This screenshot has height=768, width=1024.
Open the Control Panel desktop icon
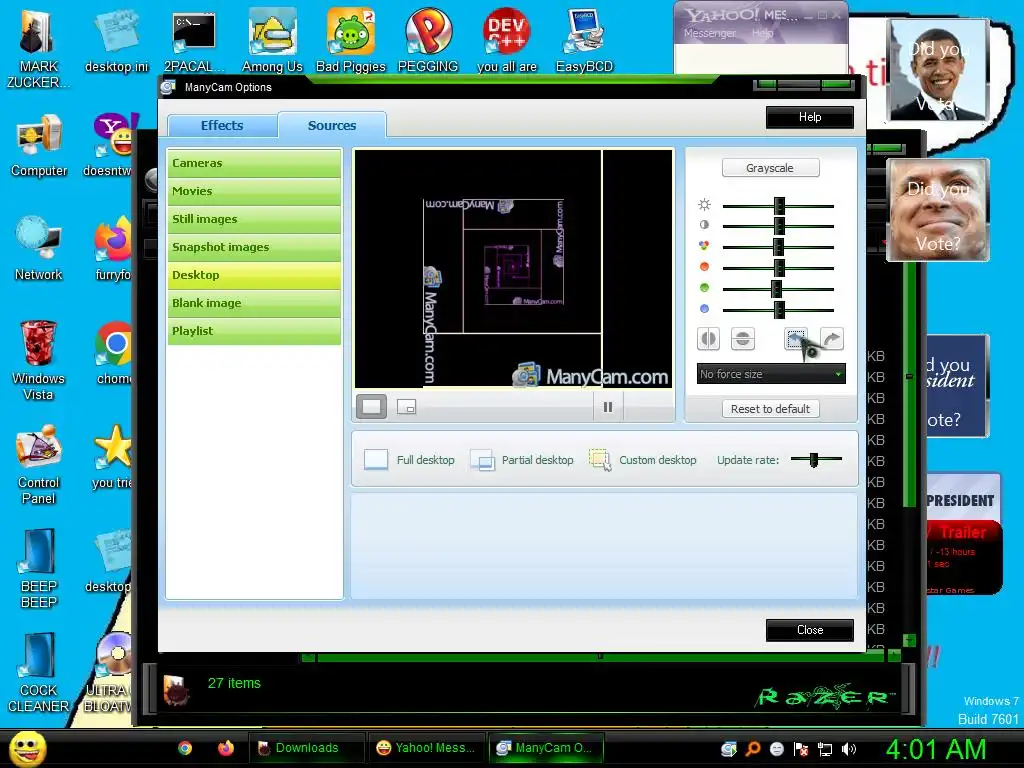pyautogui.click(x=39, y=464)
